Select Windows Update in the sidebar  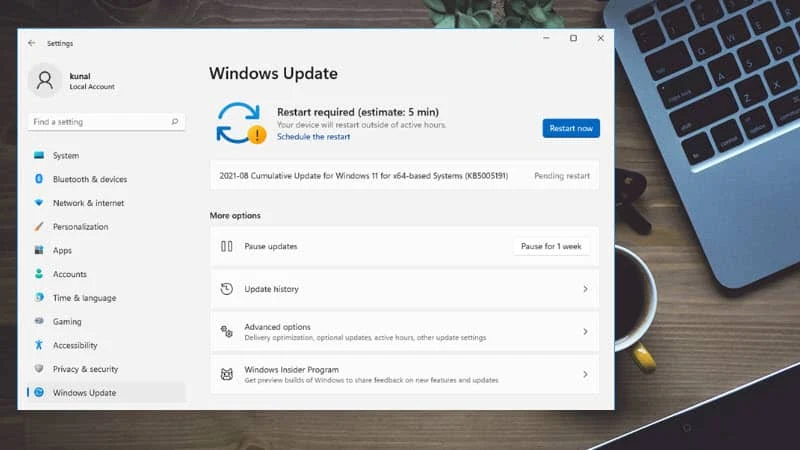pyautogui.click(x=106, y=392)
